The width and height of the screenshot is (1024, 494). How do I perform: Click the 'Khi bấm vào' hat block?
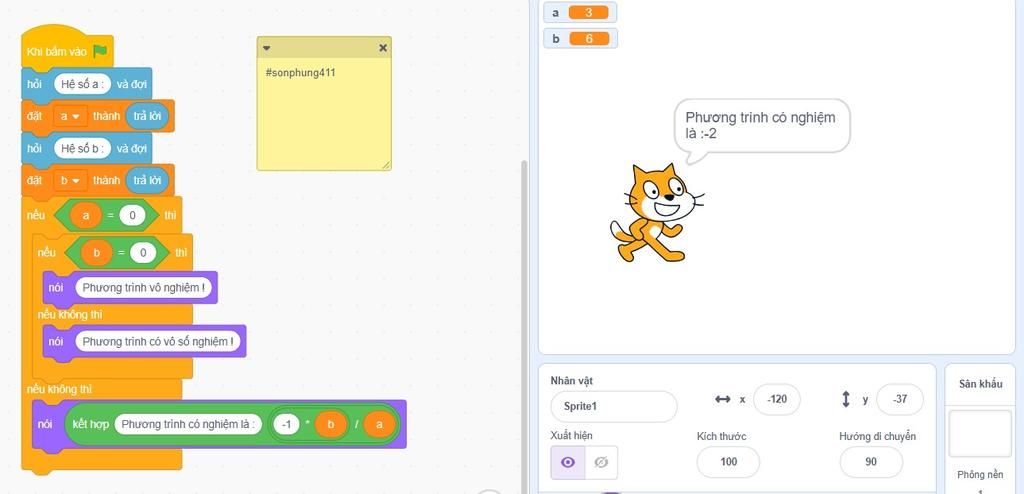click(57, 52)
